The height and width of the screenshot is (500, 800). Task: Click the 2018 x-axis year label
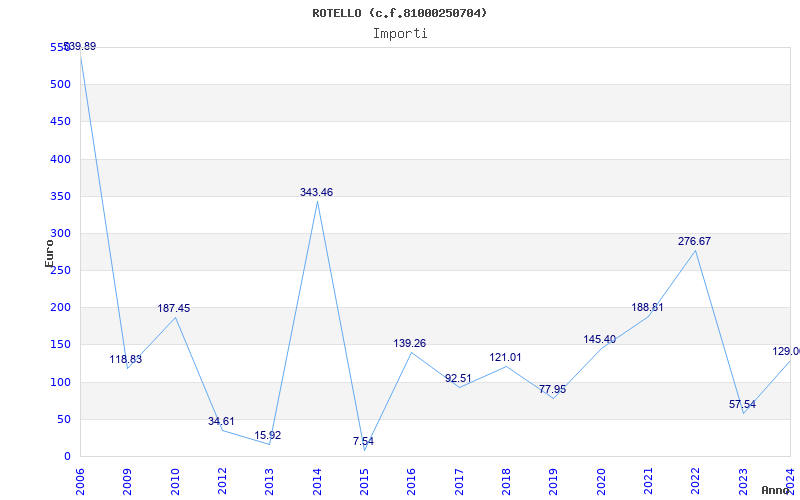[x=506, y=482]
